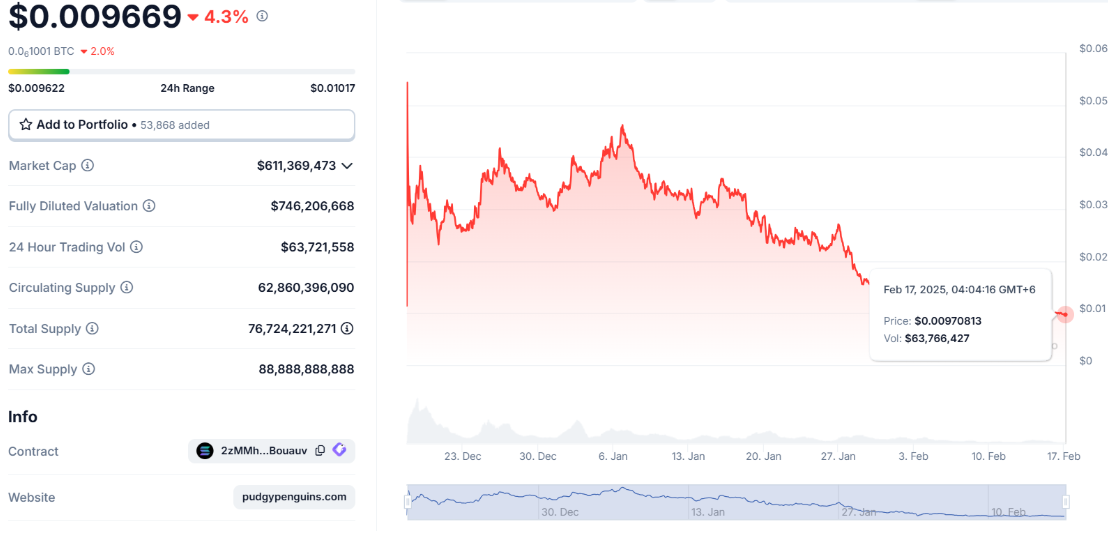The height and width of the screenshot is (535, 1108).
Task: Open the info icon beside the Total Supply label
Action: [x=93, y=329]
